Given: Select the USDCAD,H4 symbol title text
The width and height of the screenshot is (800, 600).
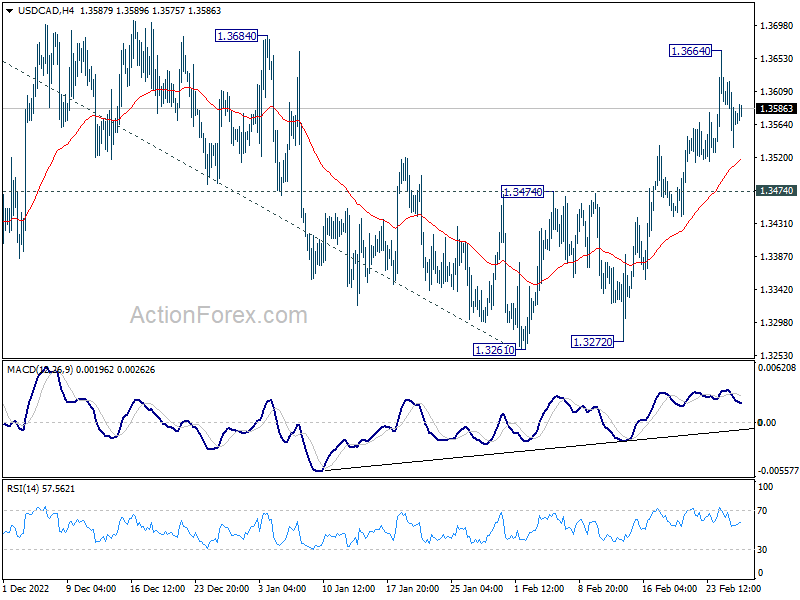Looking at the screenshot, I should pyautogui.click(x=46, y=11).
